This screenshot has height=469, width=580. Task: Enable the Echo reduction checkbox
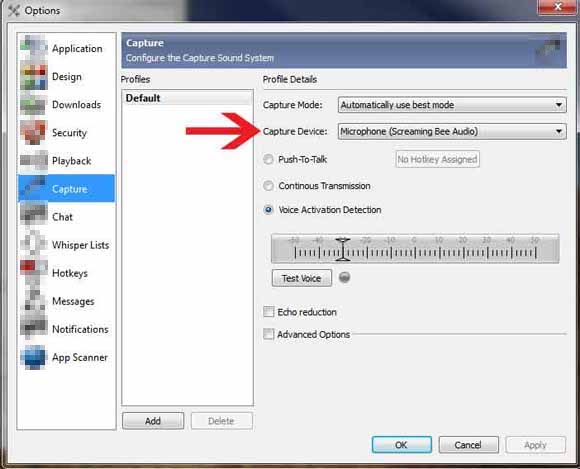click(269, 312)
